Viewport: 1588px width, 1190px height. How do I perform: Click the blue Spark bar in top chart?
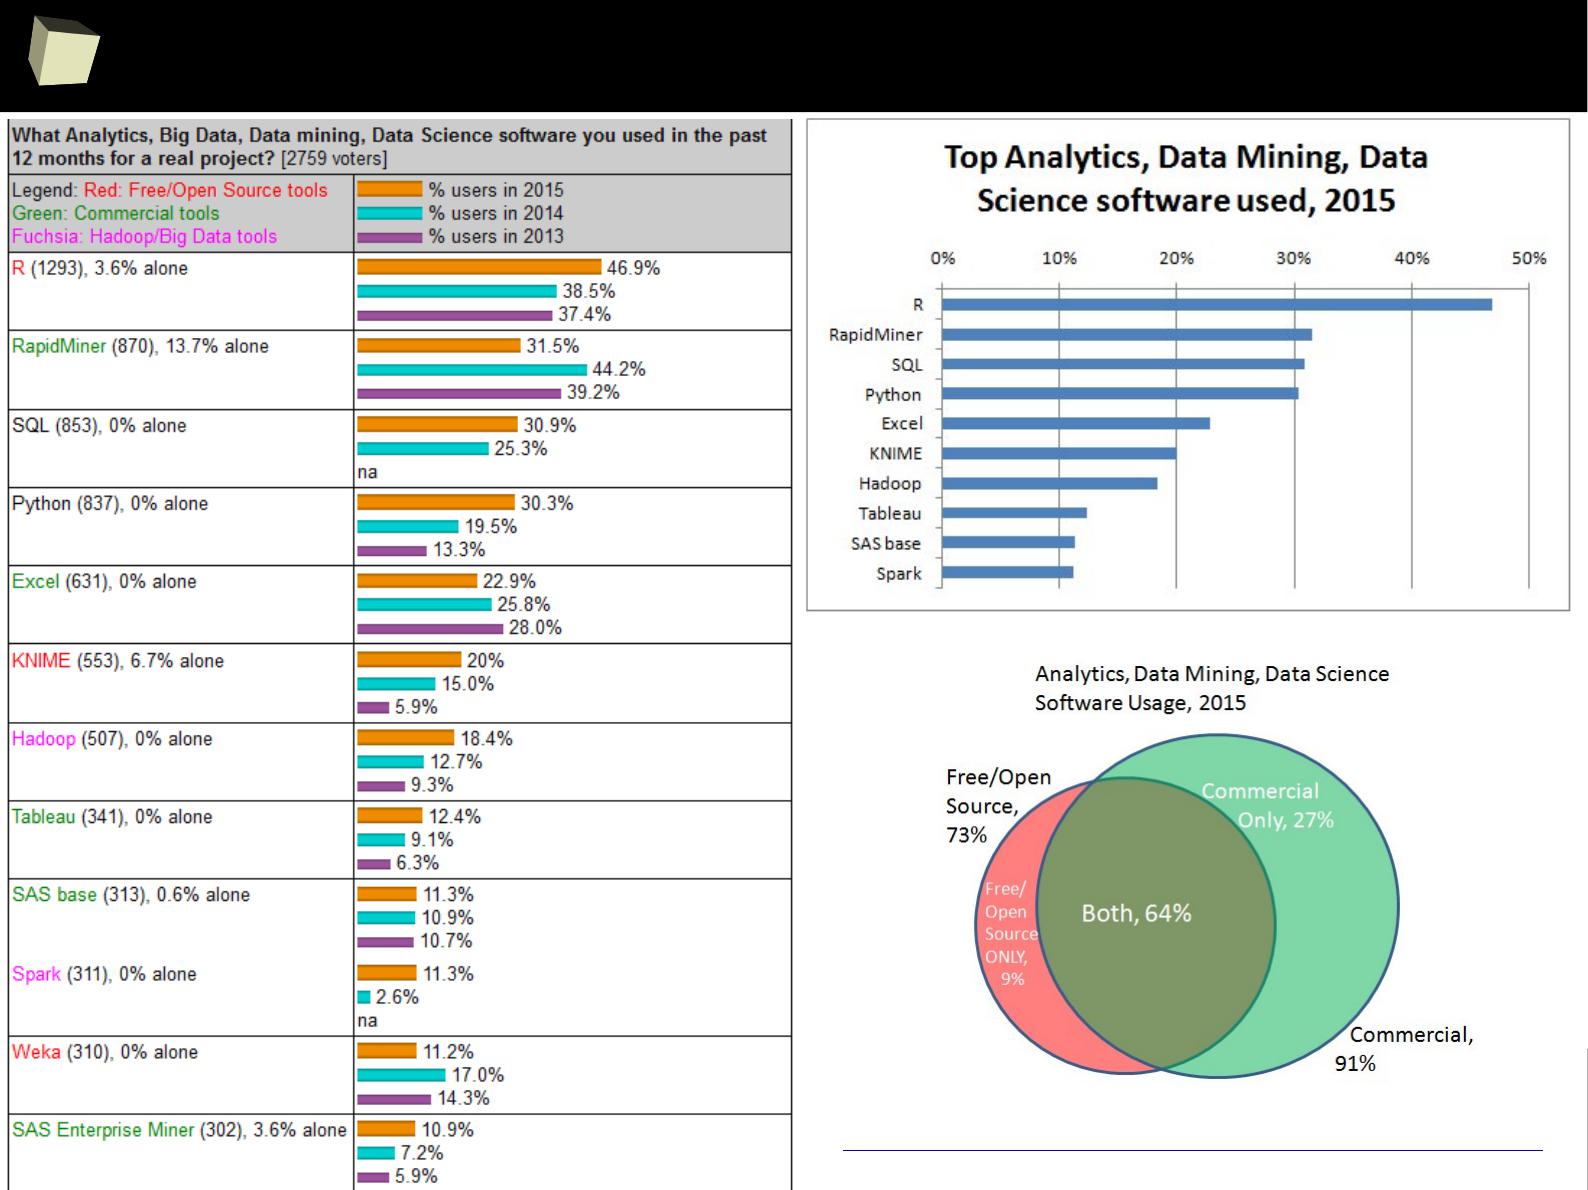coord(1008,572)
